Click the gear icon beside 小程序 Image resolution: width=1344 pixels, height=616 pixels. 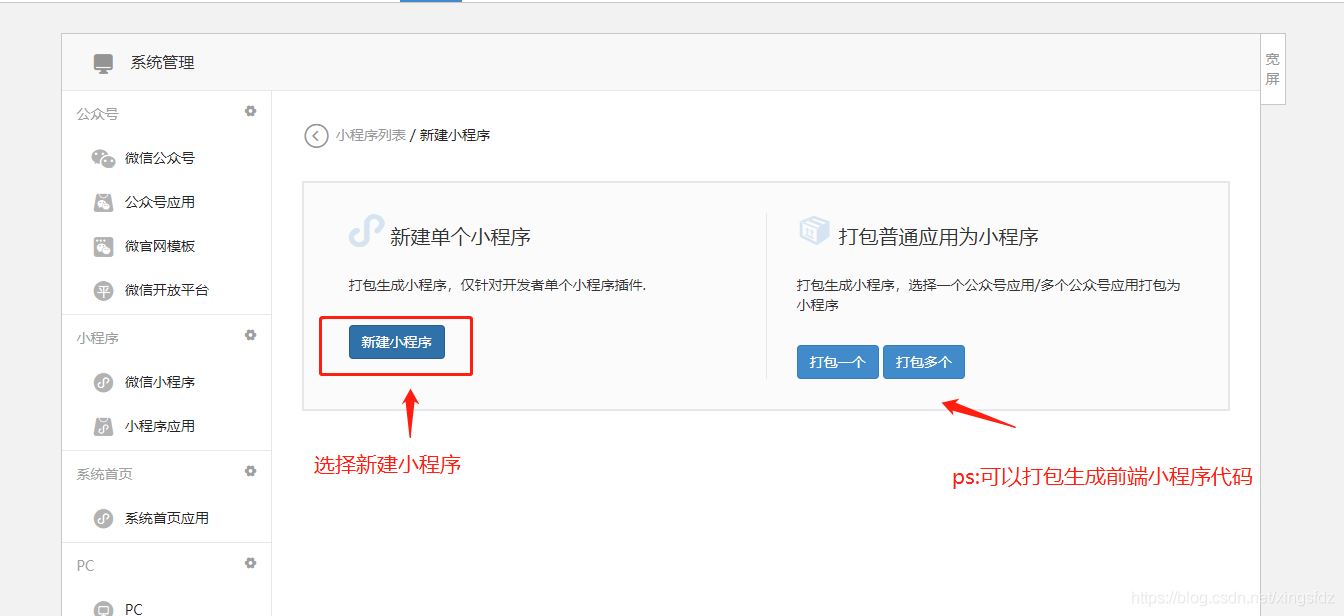pos(250,335)
